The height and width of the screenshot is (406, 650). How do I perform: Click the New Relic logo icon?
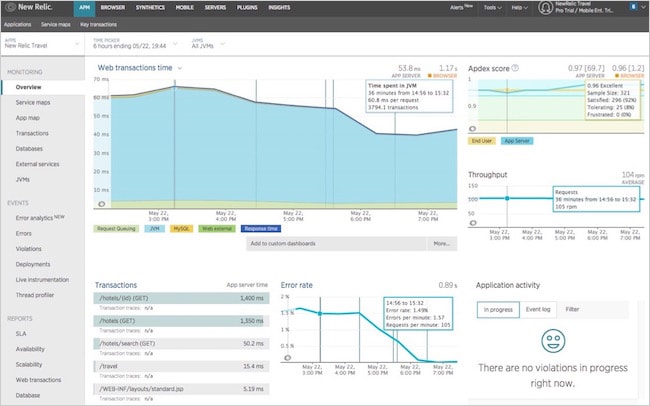point(10,7)
